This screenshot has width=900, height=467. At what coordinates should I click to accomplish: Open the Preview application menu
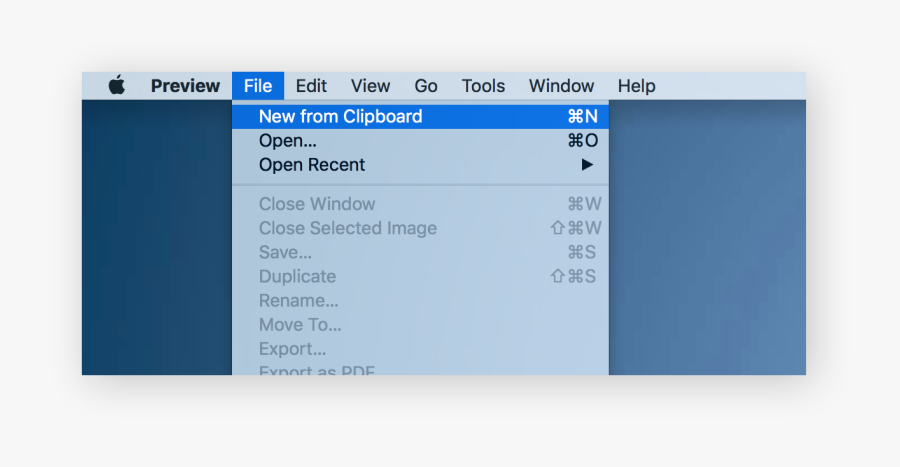[x=185, y=86]
